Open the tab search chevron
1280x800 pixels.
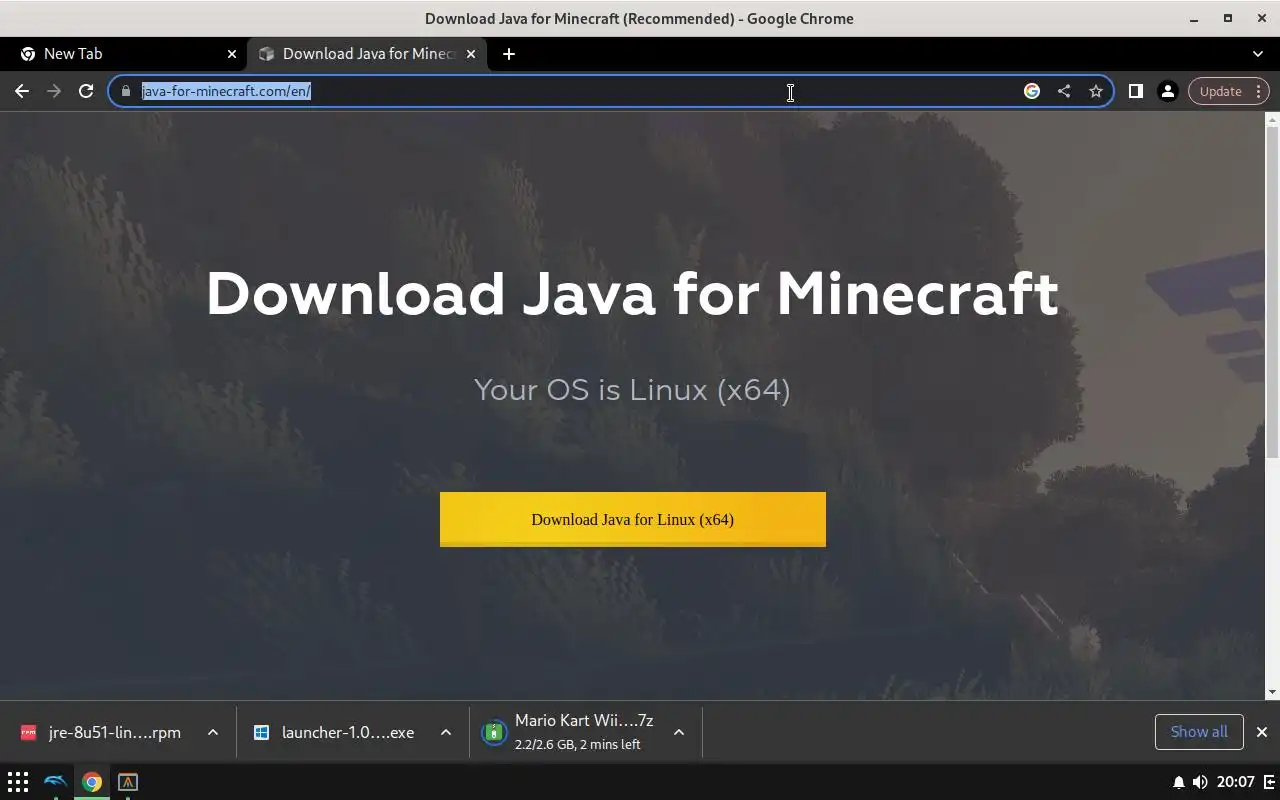(x=1258, y=54)
